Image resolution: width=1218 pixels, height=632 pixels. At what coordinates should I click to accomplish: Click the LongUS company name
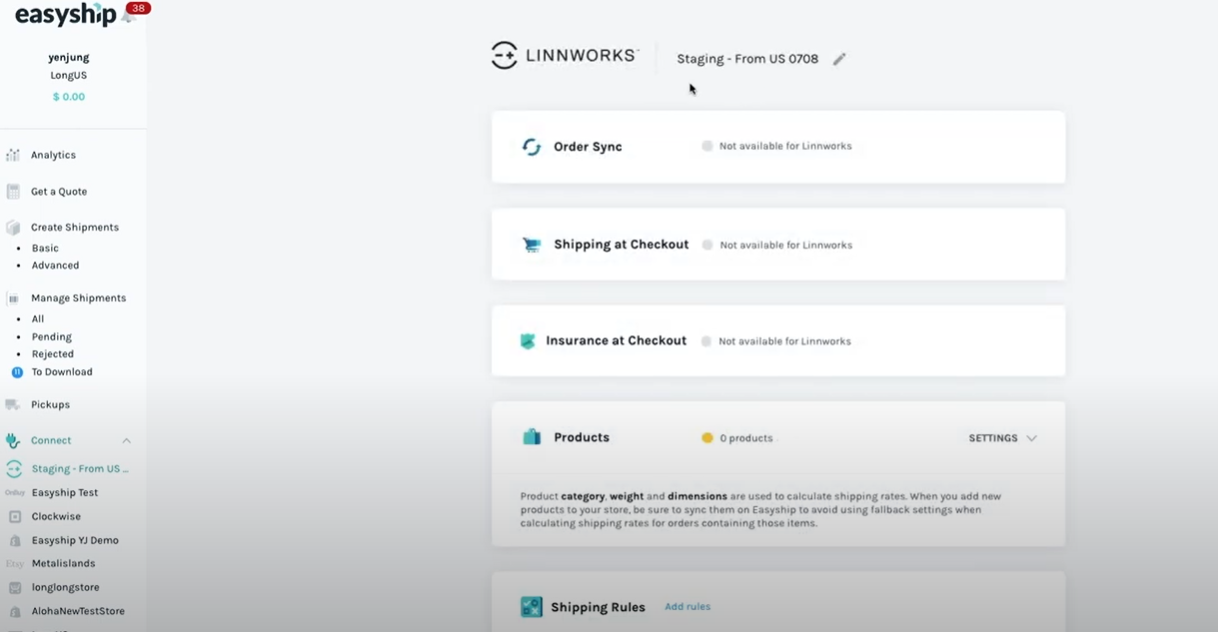(x=69, y=75)
